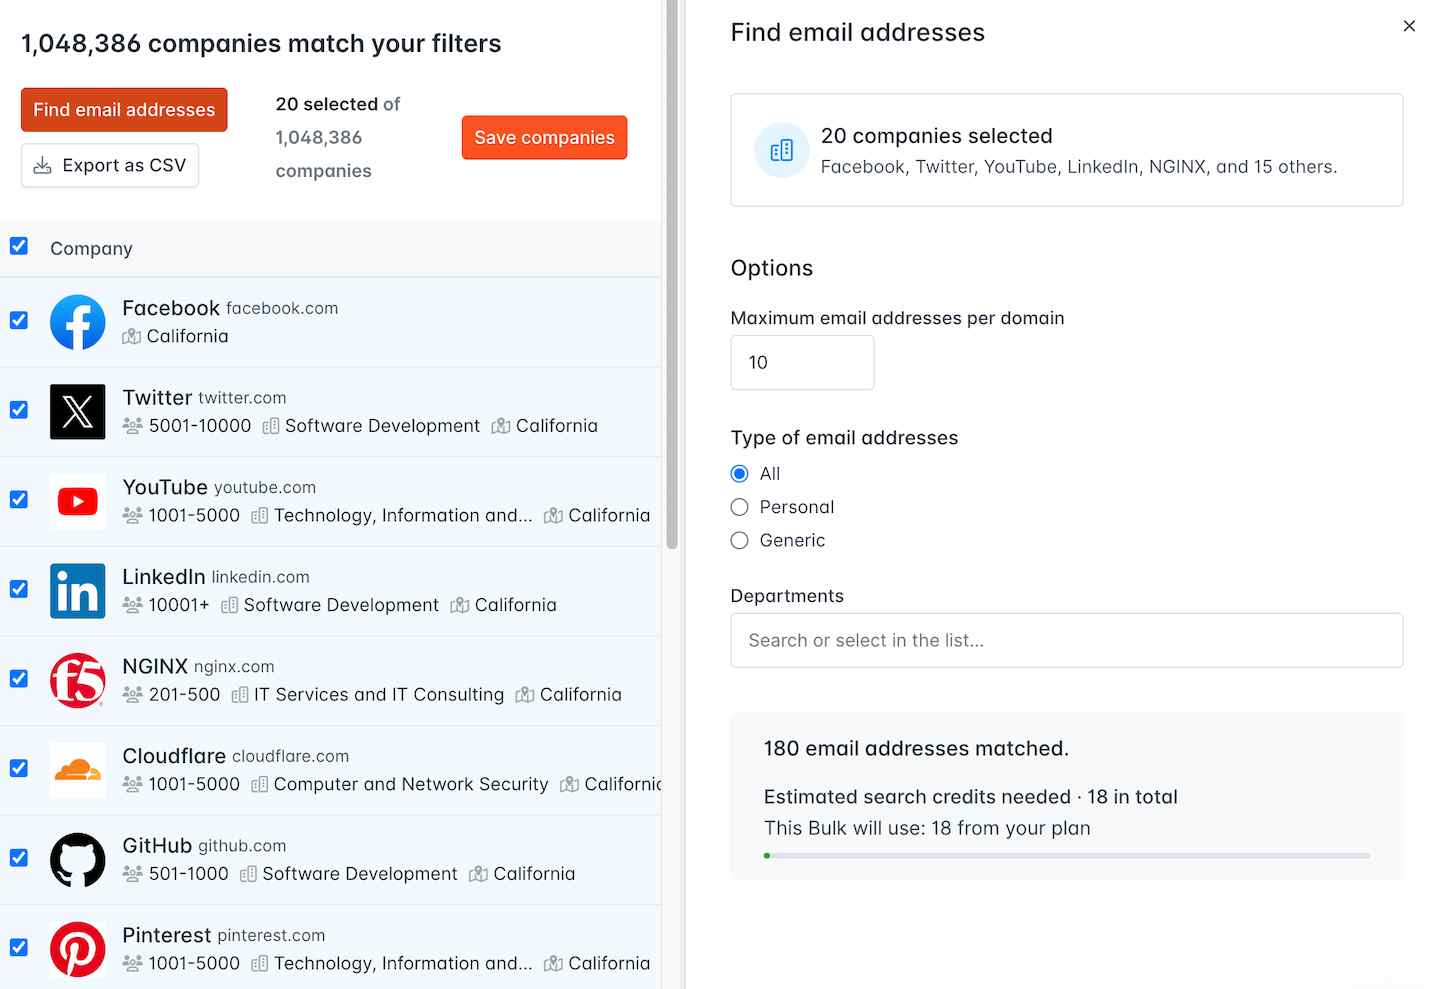Click the location icon in GitHub row
The height and width of the screenshot is (989, 1440).
point(478,875)
